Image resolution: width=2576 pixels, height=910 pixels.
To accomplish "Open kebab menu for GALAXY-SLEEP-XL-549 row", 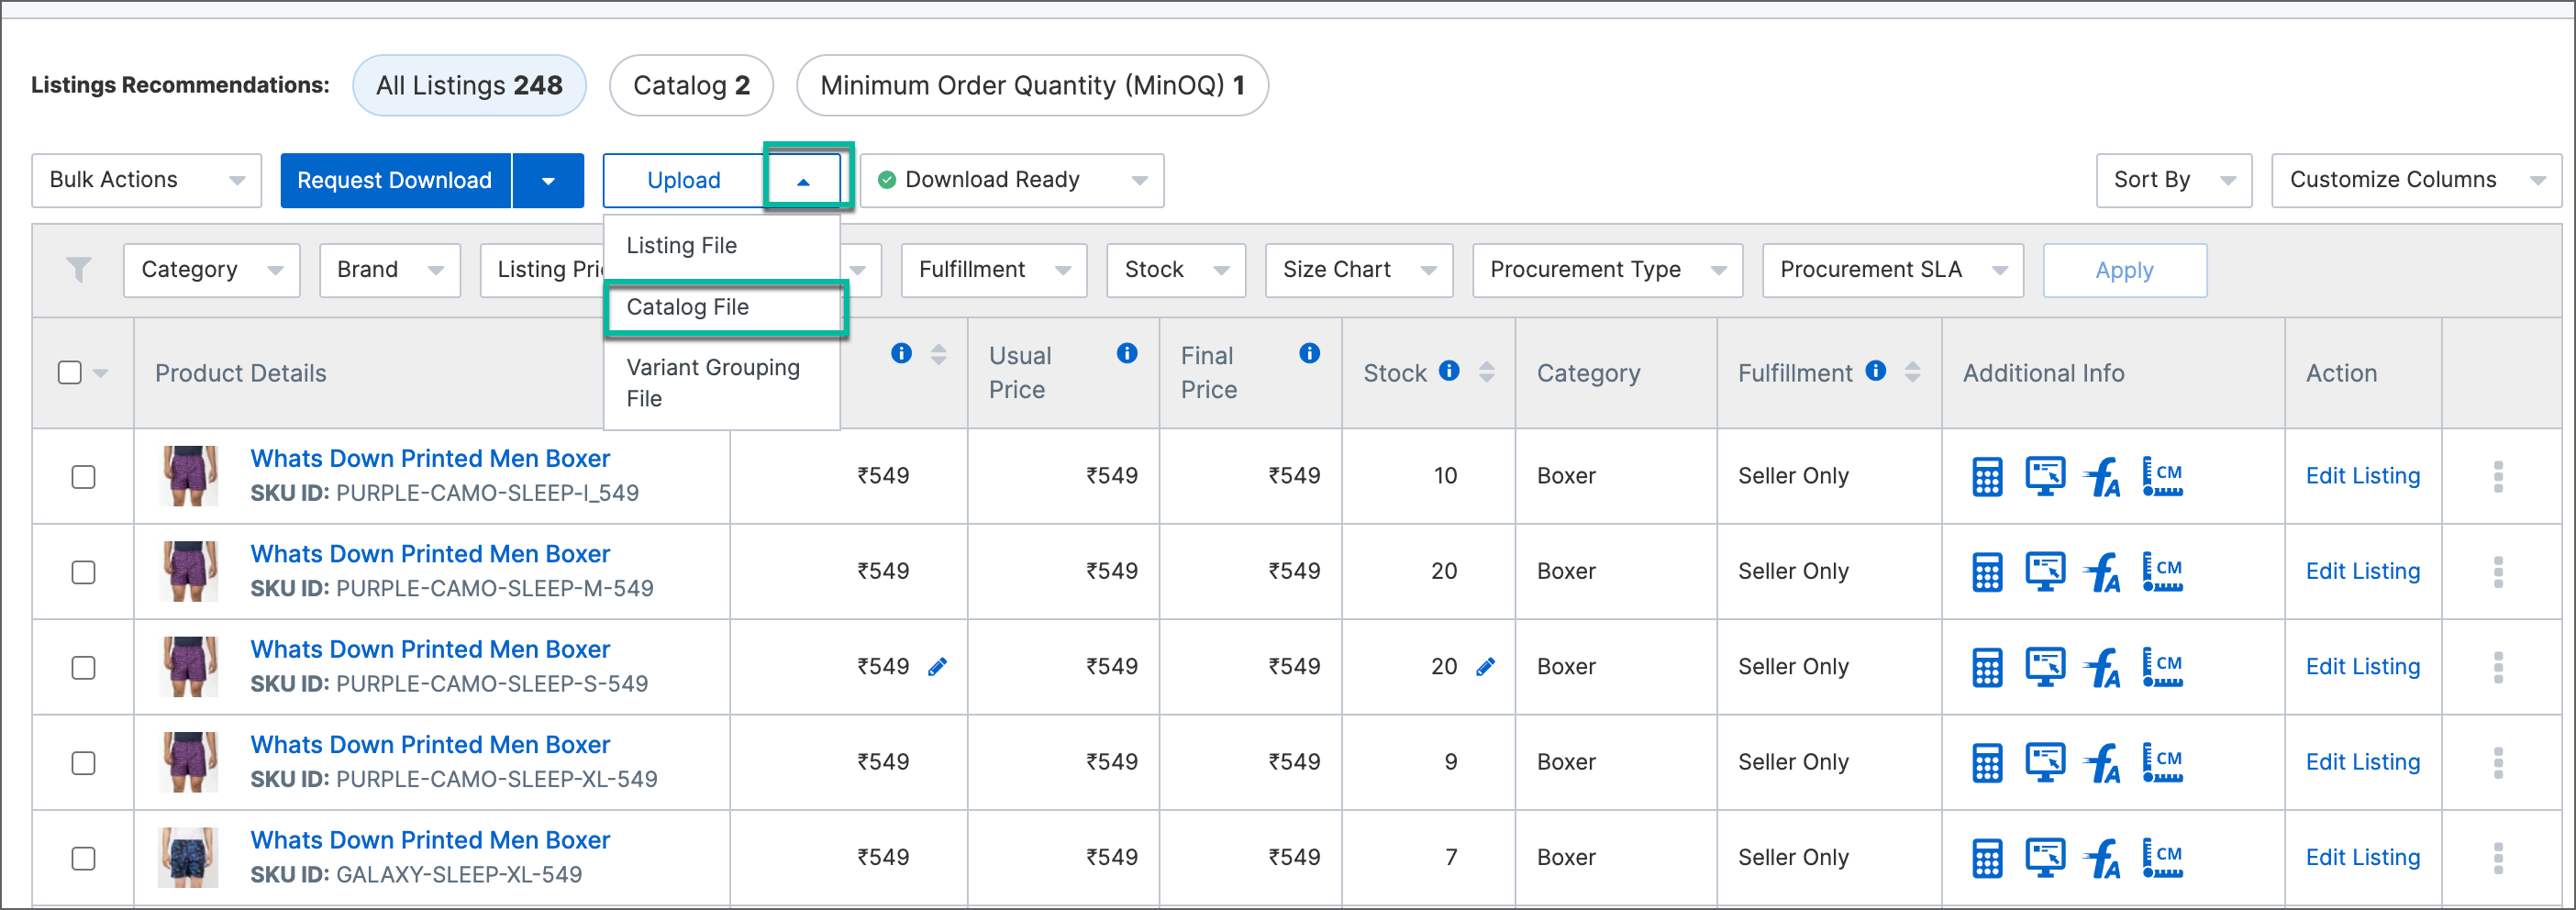I will pyautogui.click(x=2498, y=858).
